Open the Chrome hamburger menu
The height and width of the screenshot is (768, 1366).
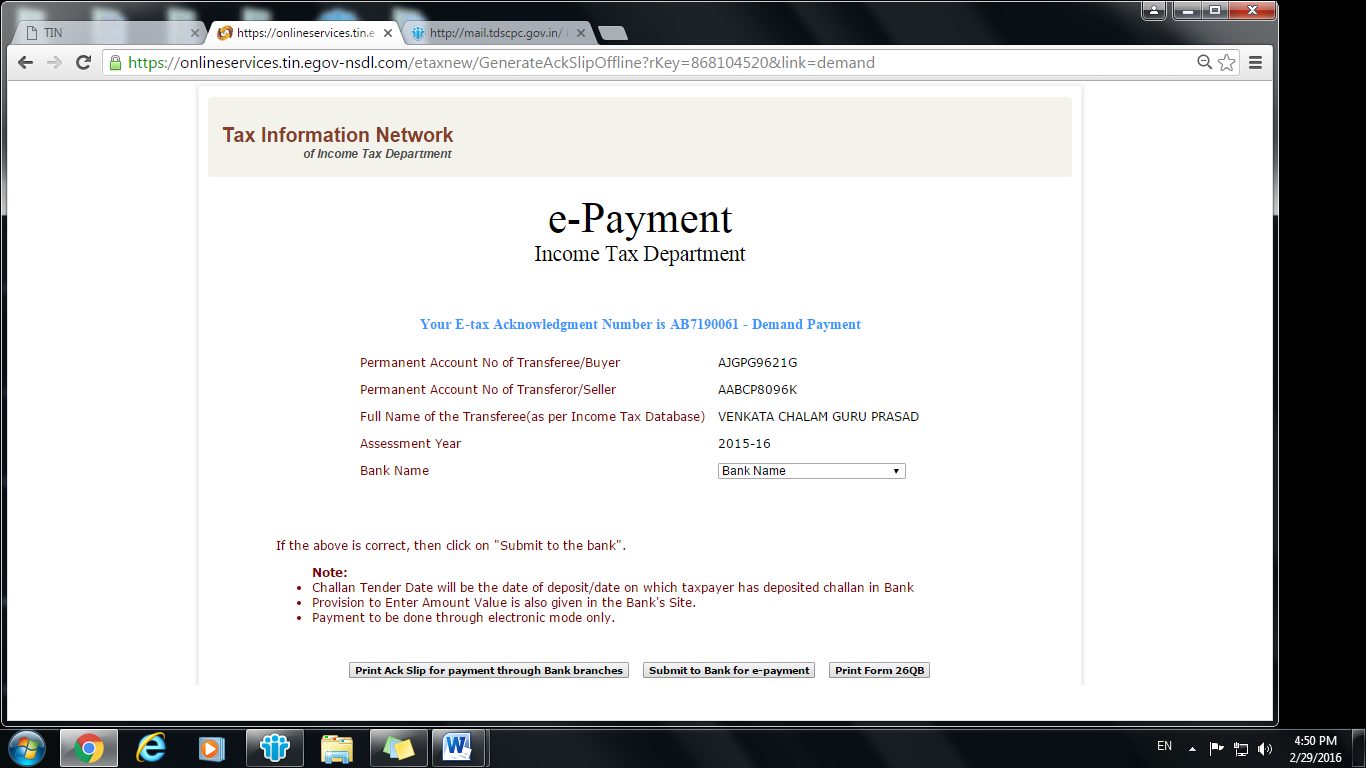tap(1255, 62)
